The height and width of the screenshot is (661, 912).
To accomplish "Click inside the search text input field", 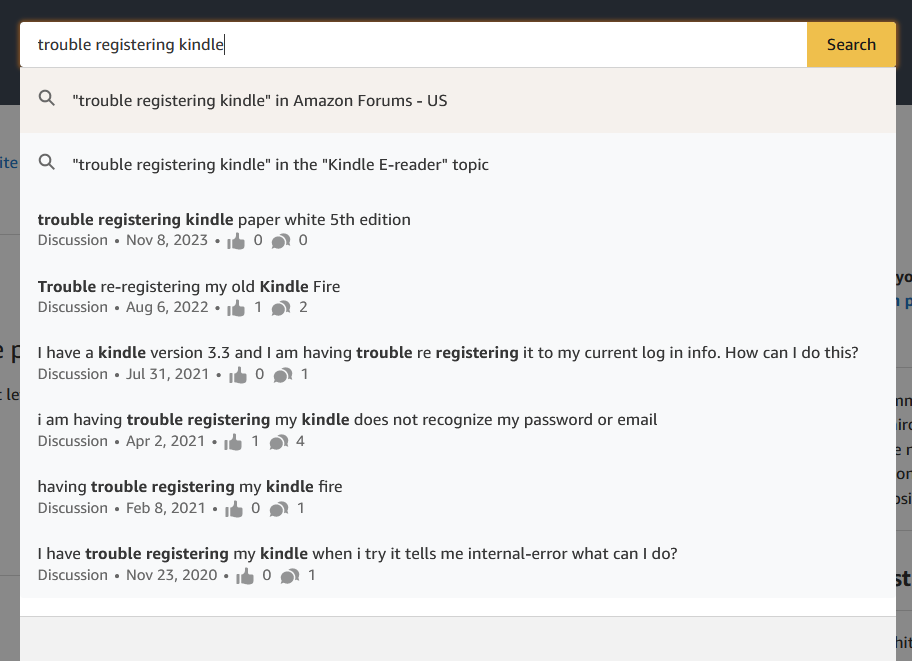I will coord(400,44).
